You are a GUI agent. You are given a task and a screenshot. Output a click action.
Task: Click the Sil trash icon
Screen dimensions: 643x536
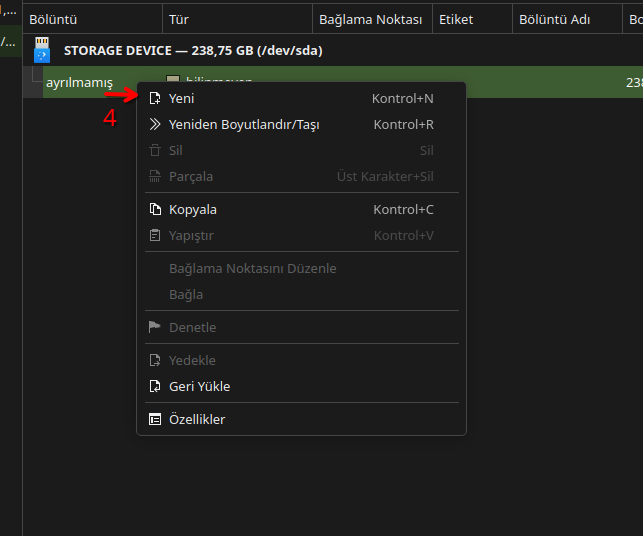(154, 150)
